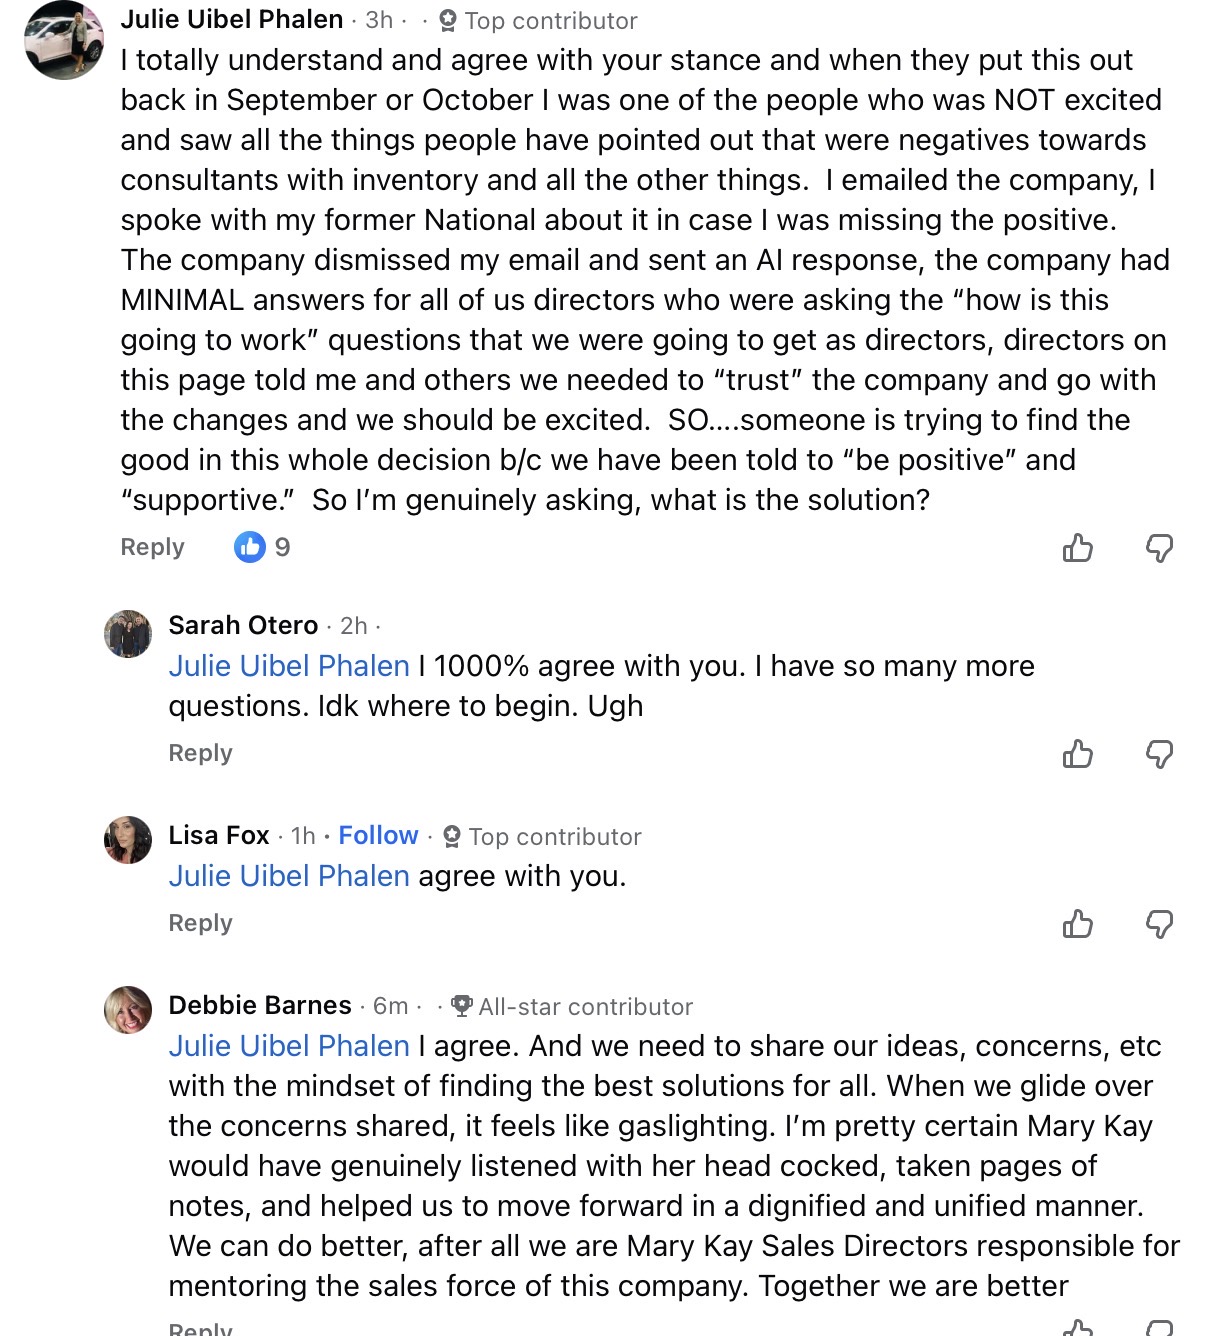Thumbs down Sarah Otero's reply
Image resolution: width=1208 pixels, height=1336 pixels.
[1159, 753]
